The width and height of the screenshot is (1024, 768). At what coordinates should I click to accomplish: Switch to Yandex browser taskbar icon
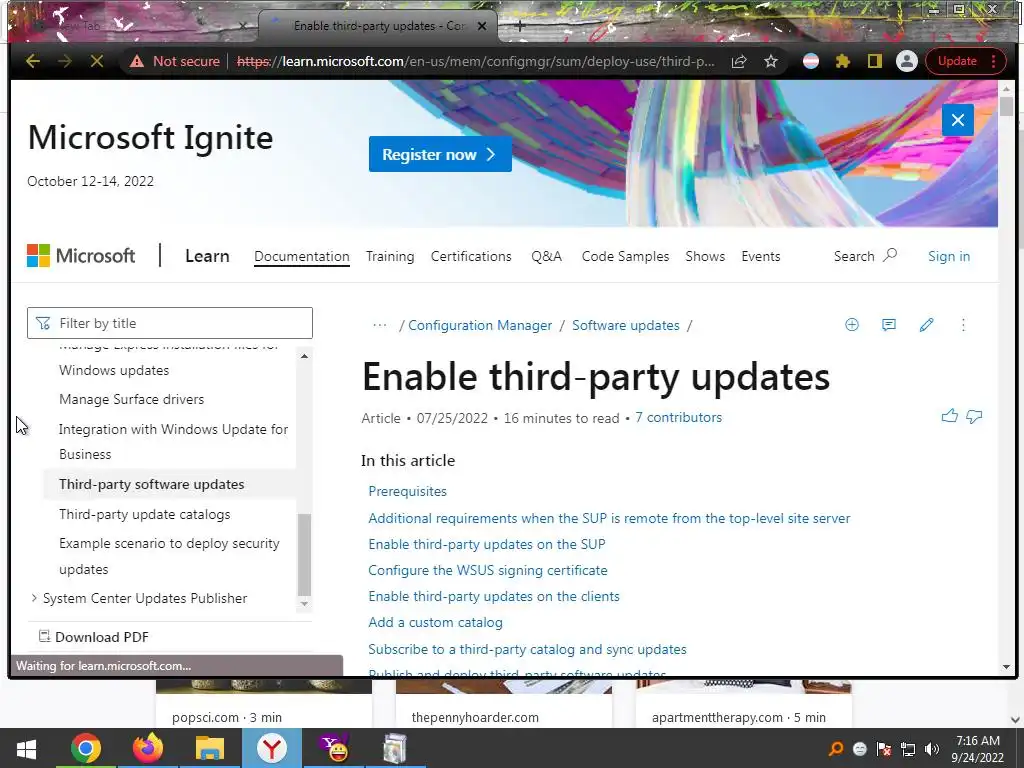point(272,748)
